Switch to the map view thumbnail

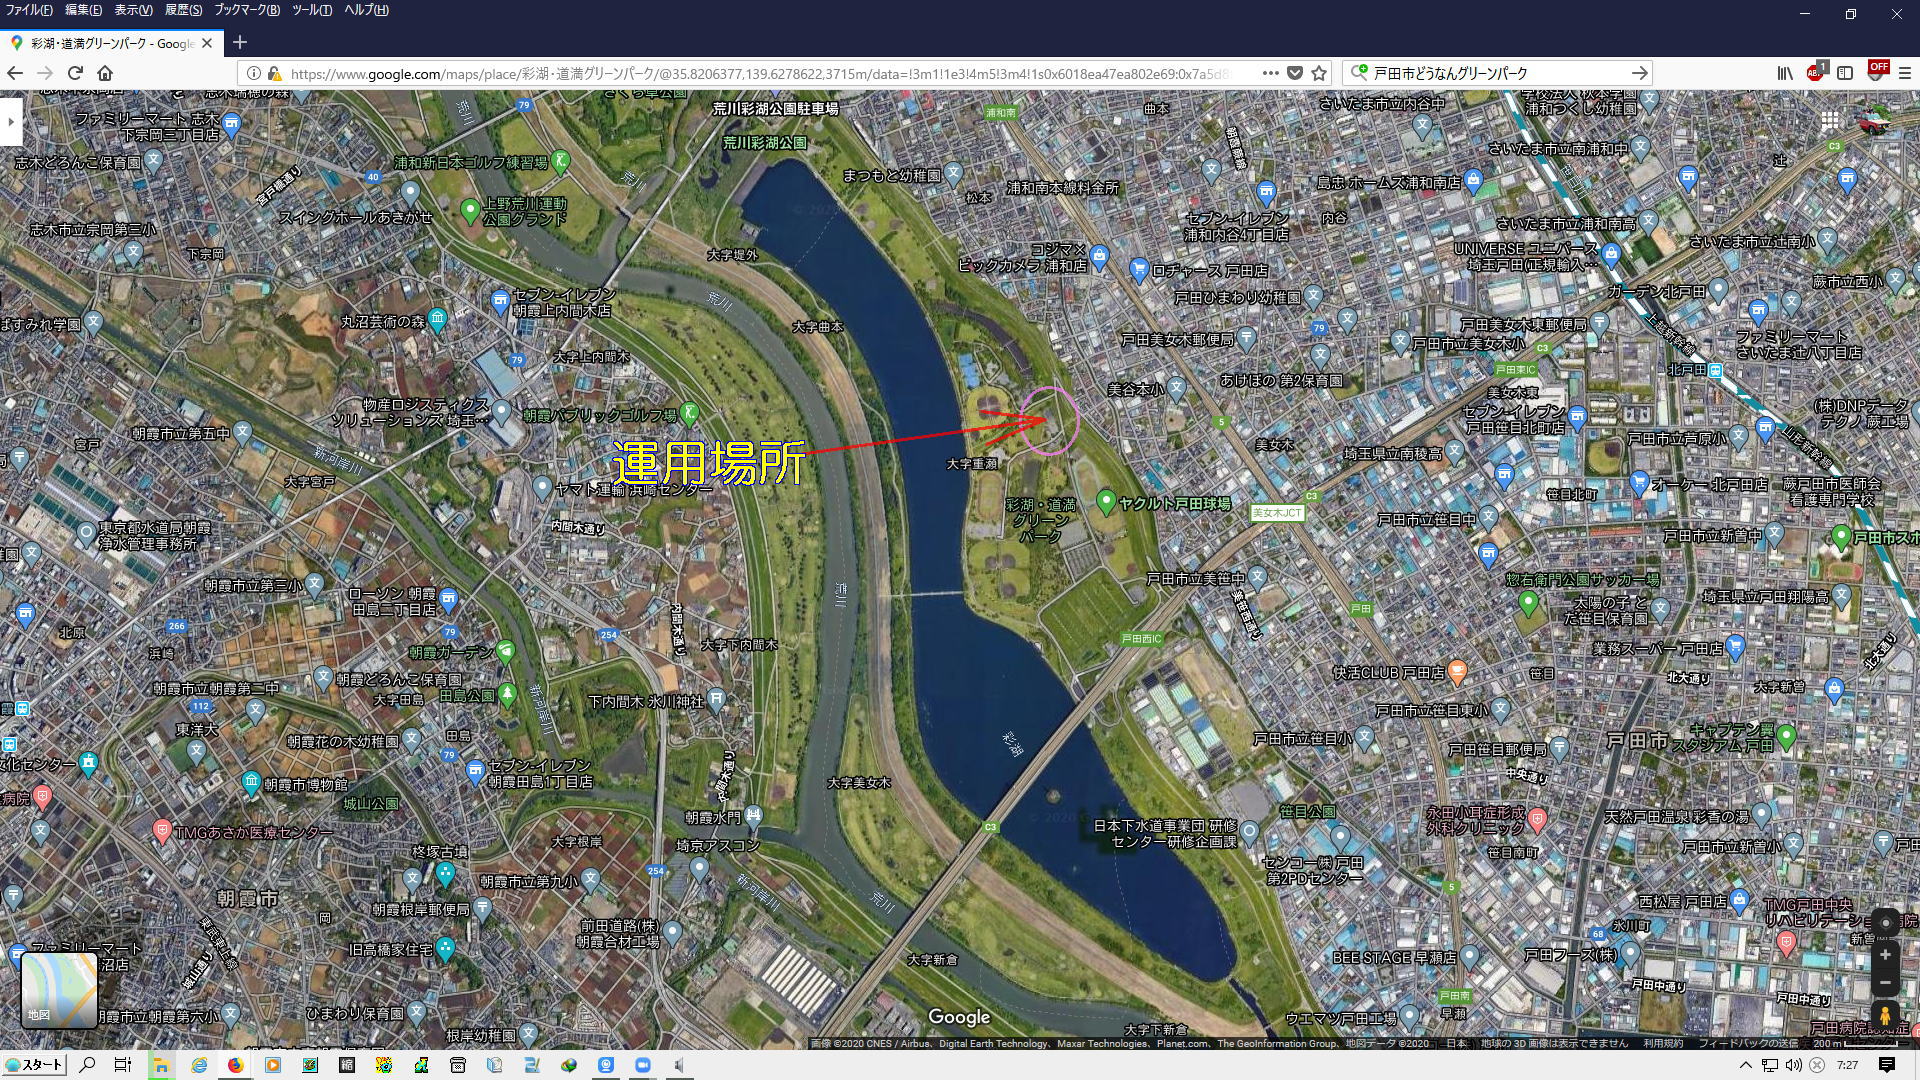tap(59, 990)
